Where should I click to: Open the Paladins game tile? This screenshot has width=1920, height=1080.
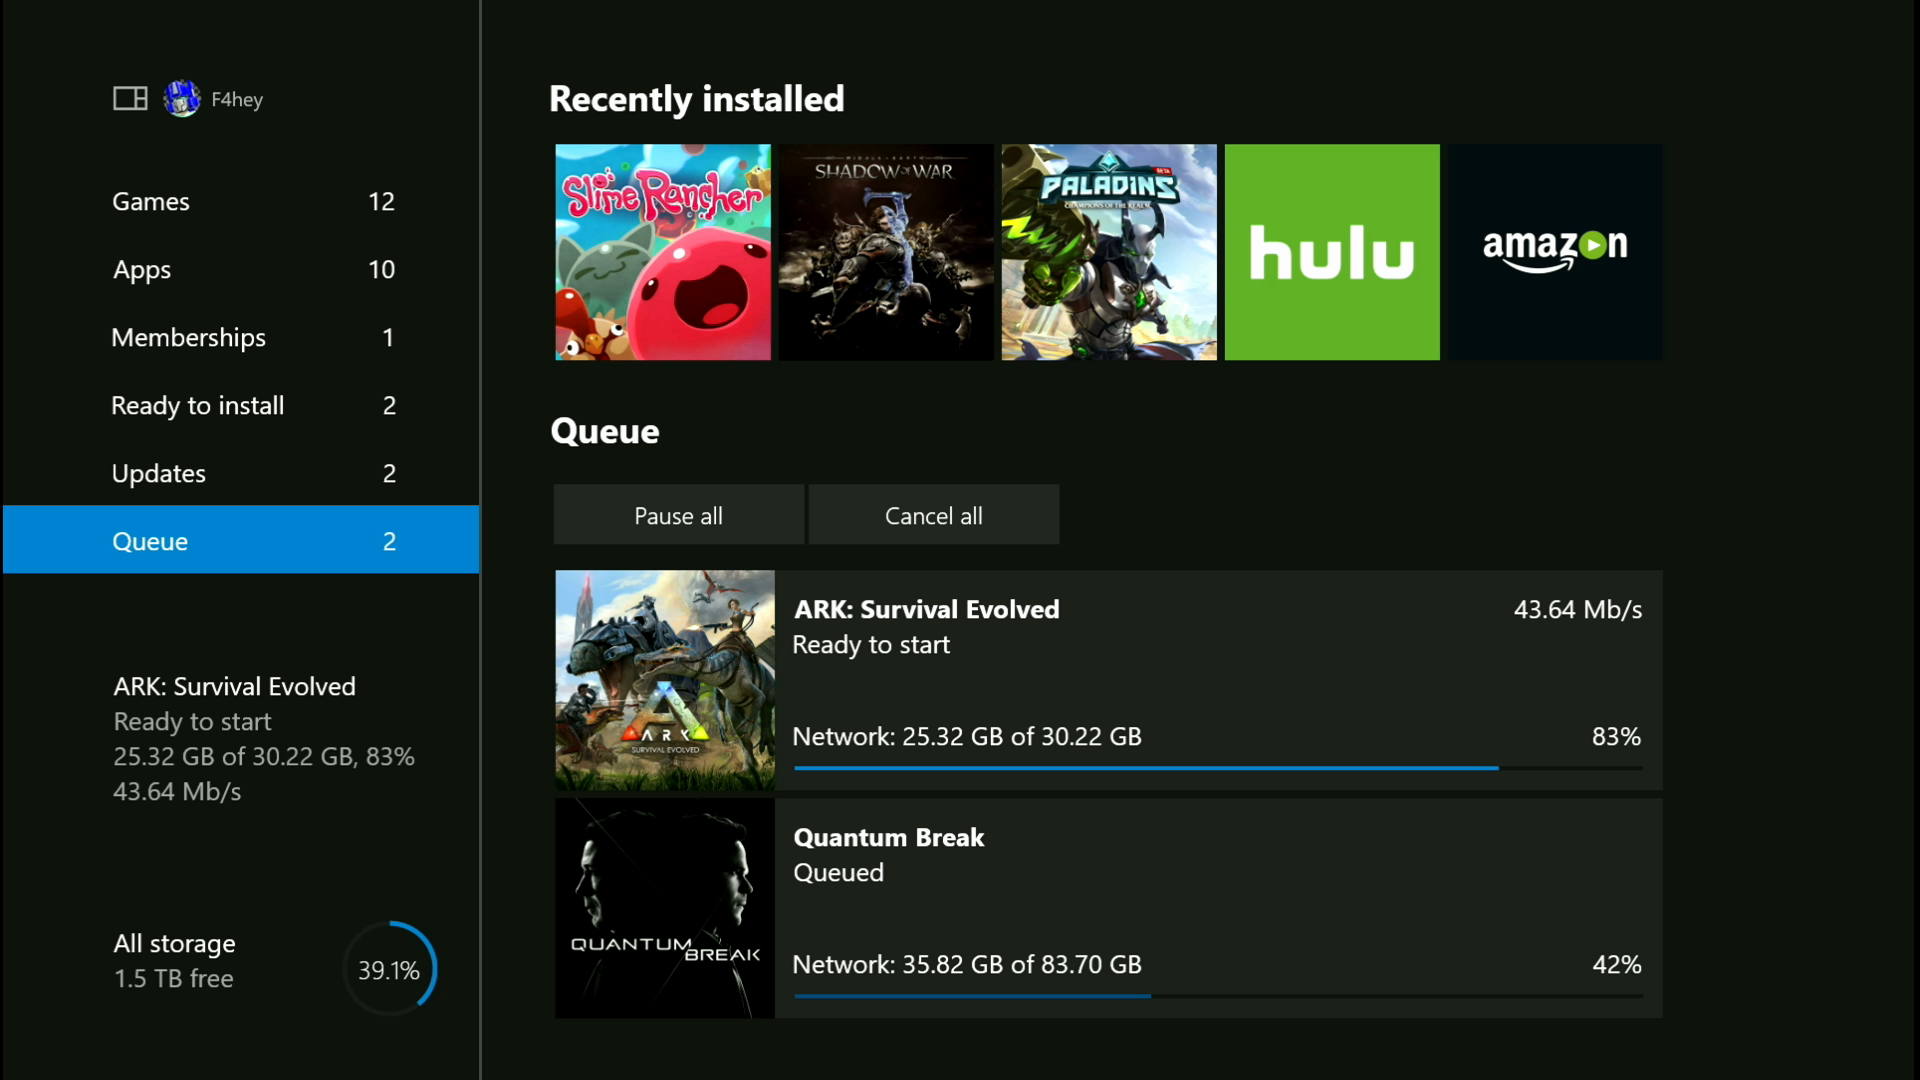click(1109, 252)
